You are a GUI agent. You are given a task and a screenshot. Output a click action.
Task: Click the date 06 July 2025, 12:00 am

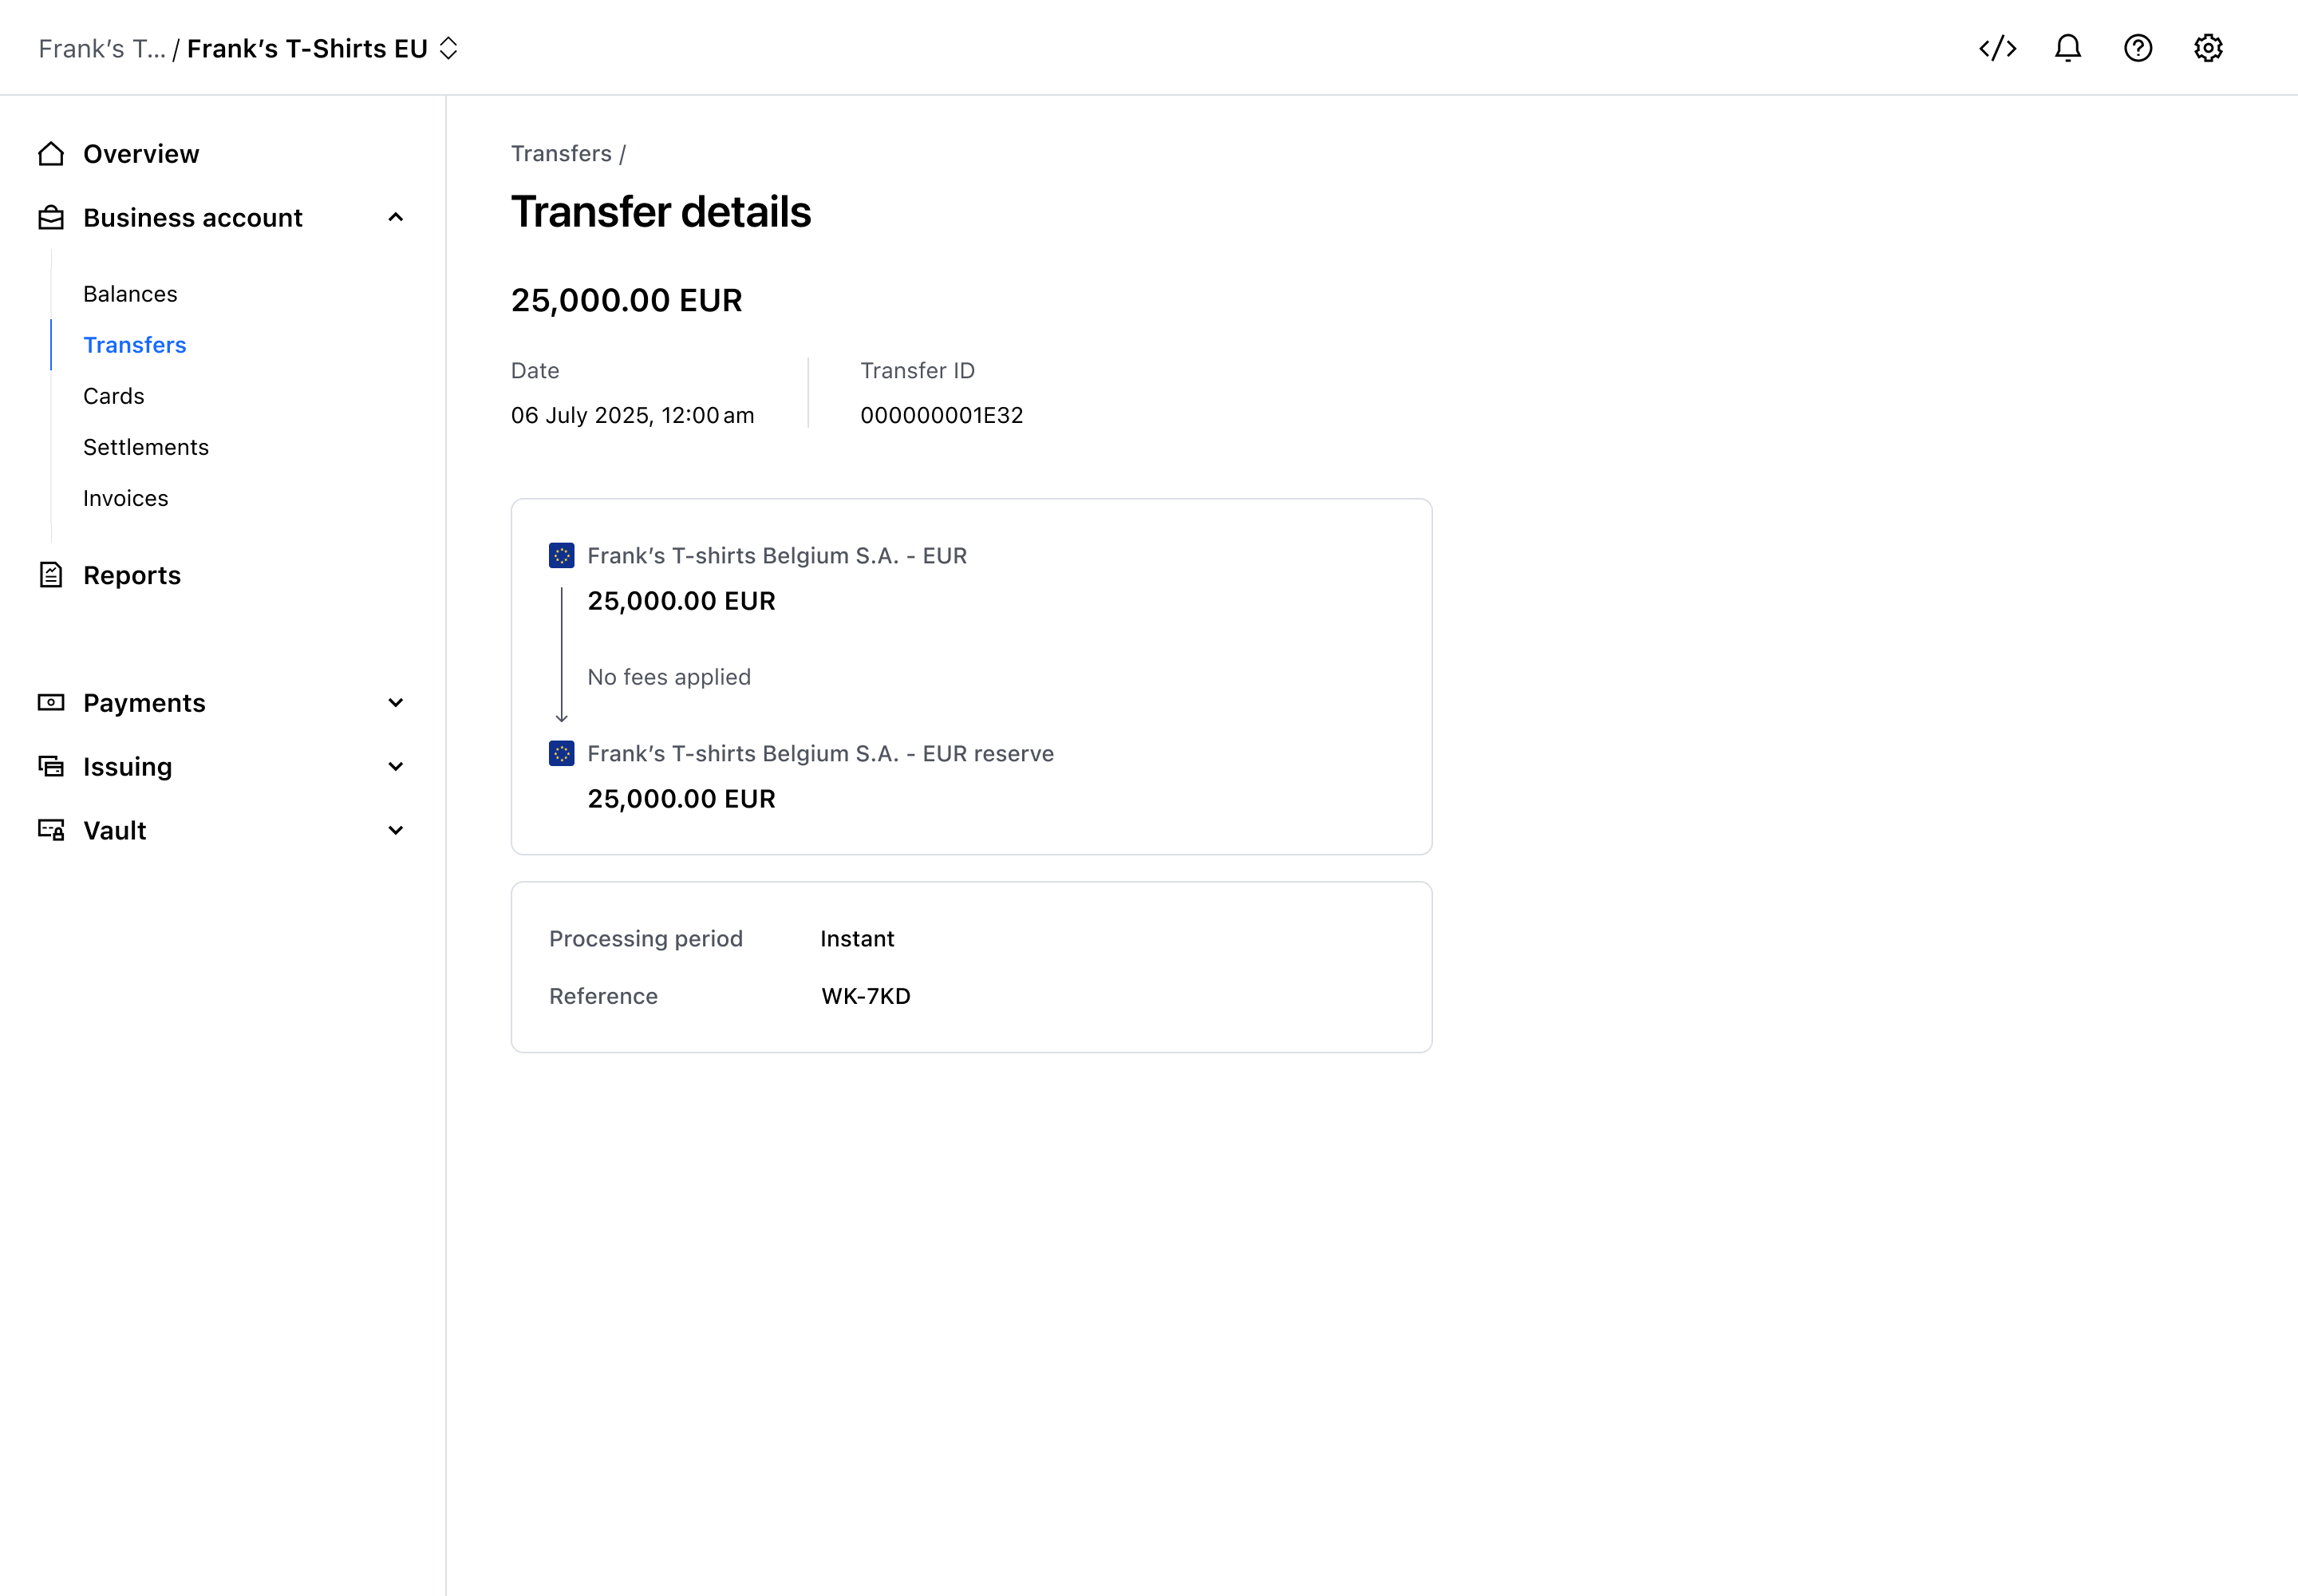(x=633, y=415)
